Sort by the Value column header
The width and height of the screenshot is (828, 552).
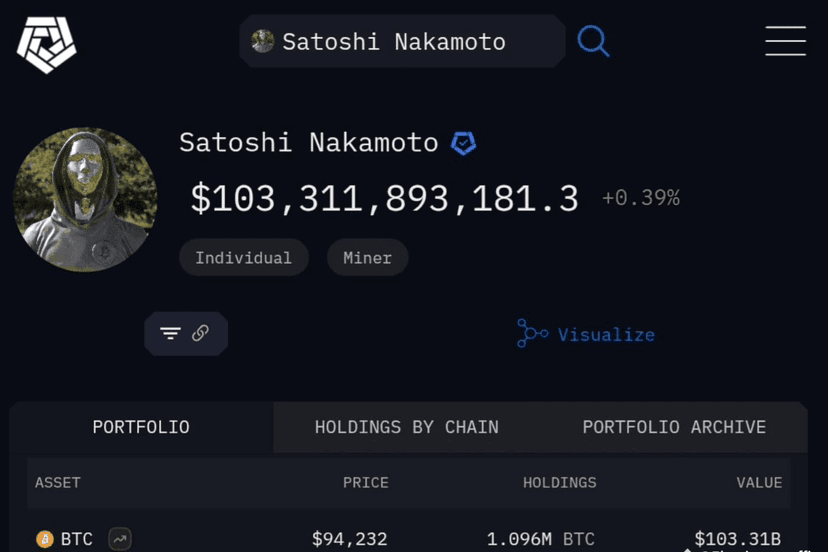click(x=759, y=483)
